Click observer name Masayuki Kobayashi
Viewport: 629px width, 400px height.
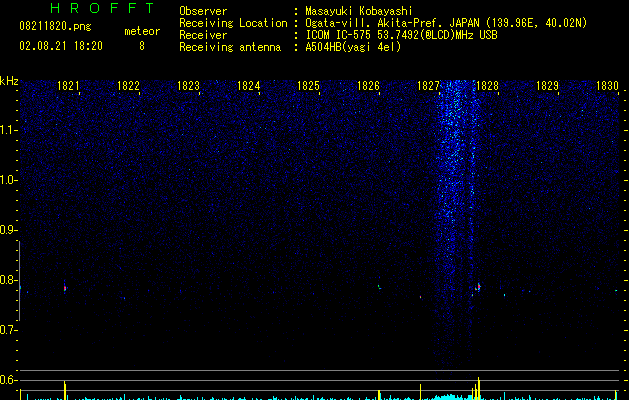tap(359, 11)
